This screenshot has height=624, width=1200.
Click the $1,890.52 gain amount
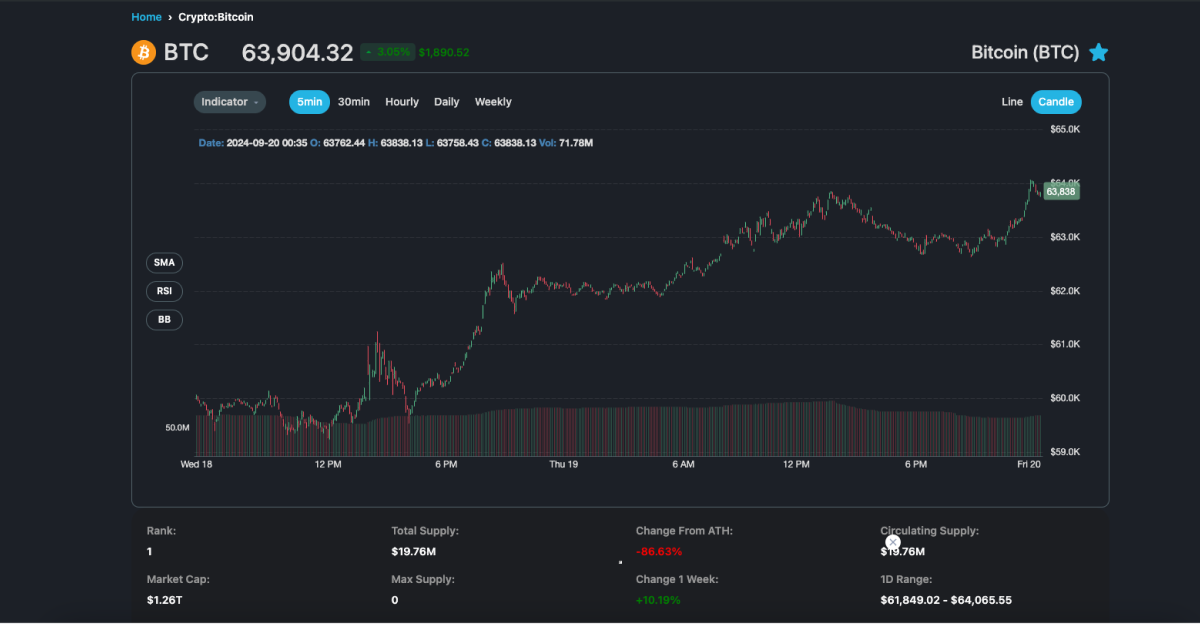[x=442, y=51]
